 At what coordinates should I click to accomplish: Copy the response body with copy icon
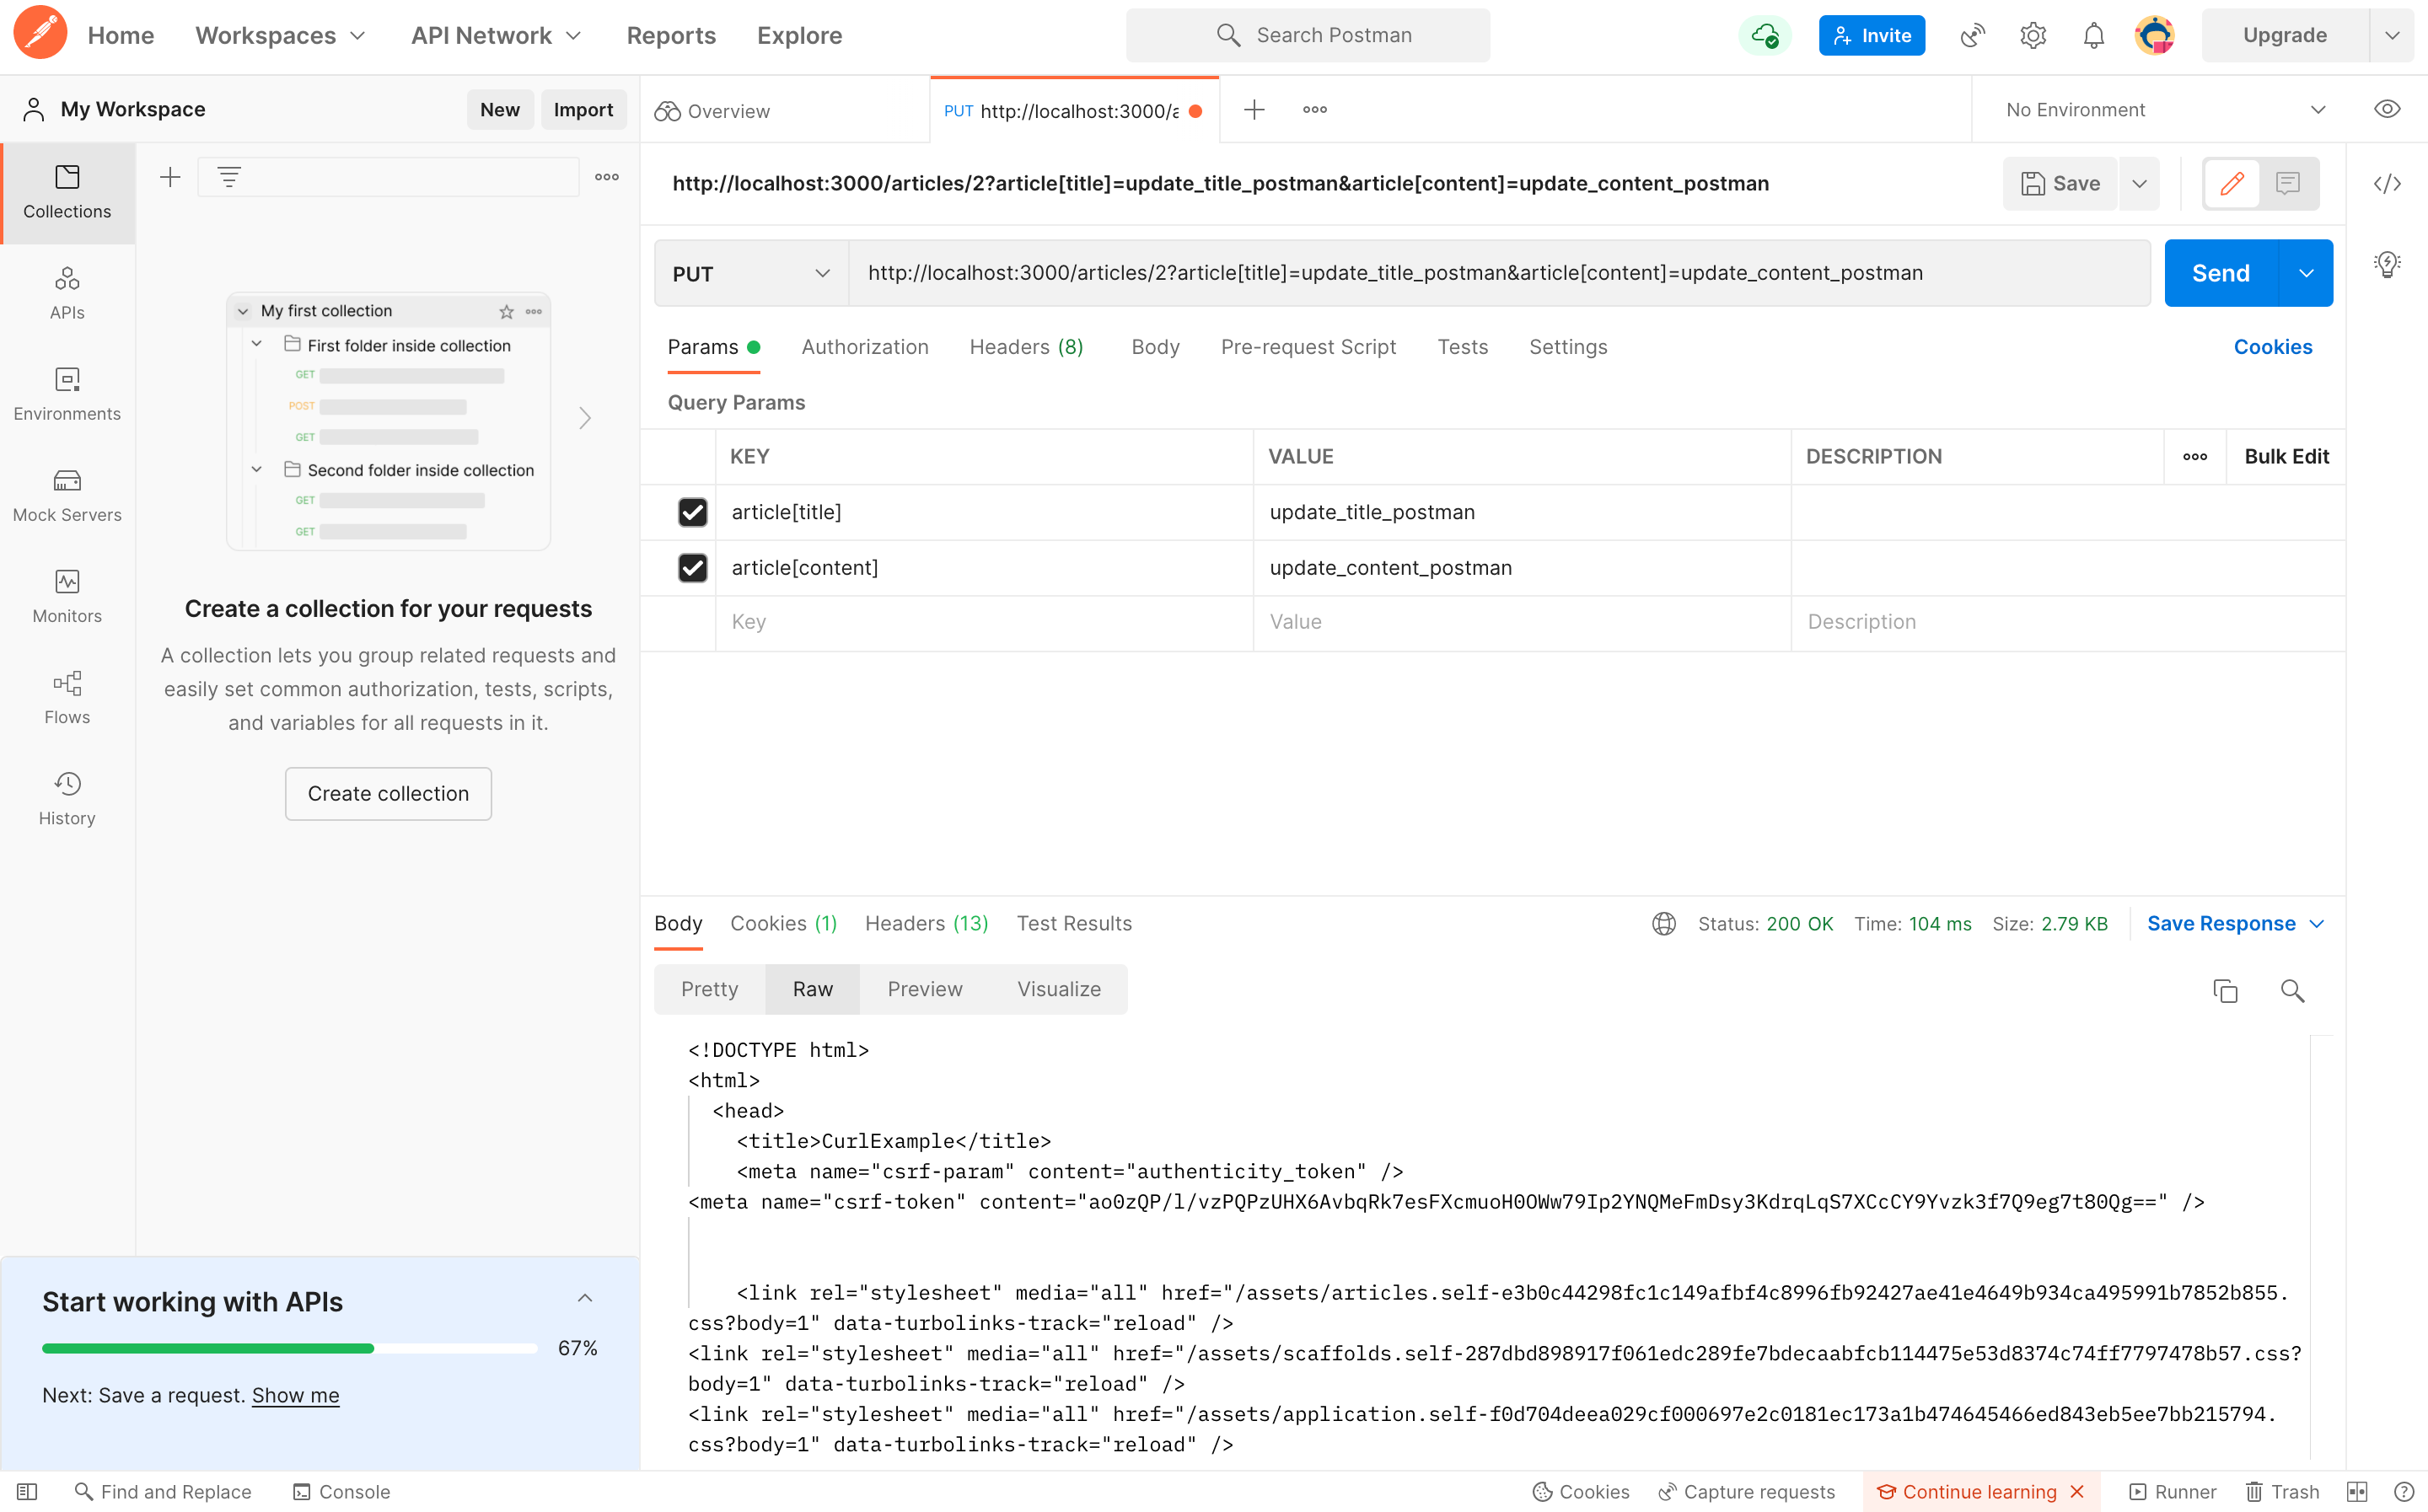[2225, 990]
